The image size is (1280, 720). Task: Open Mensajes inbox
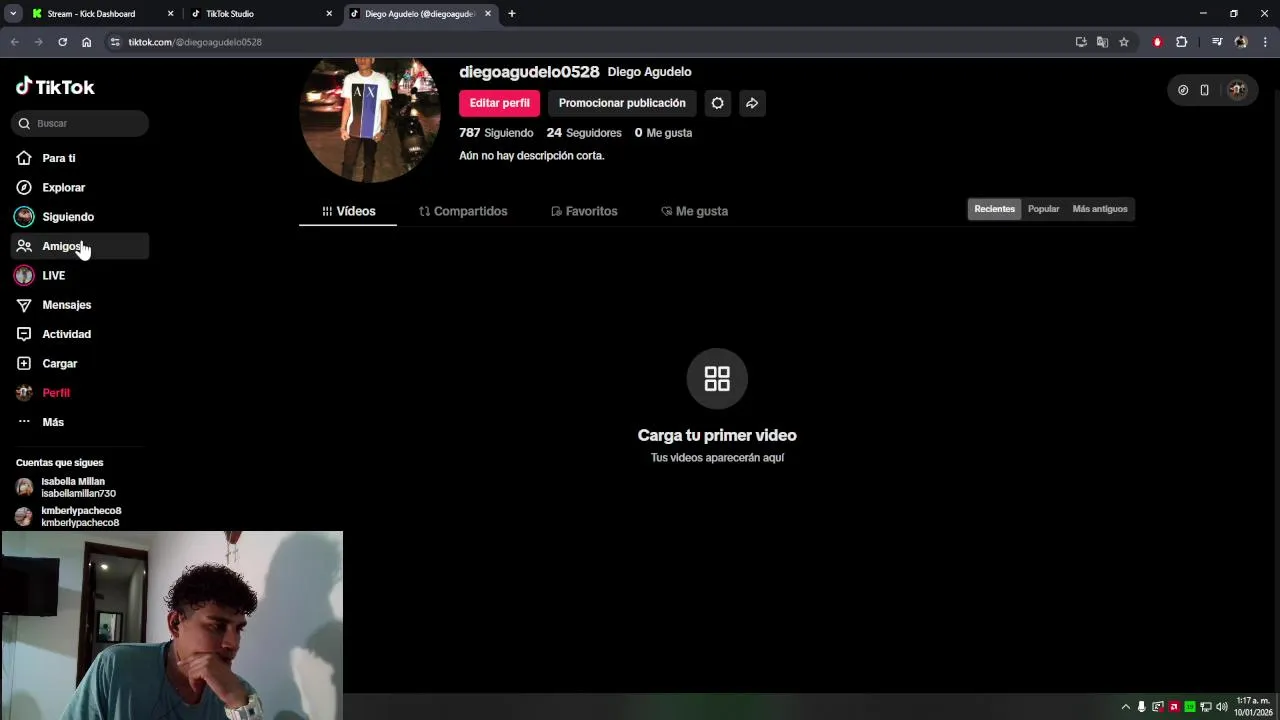pyautogui.click(x=80, y=305)
